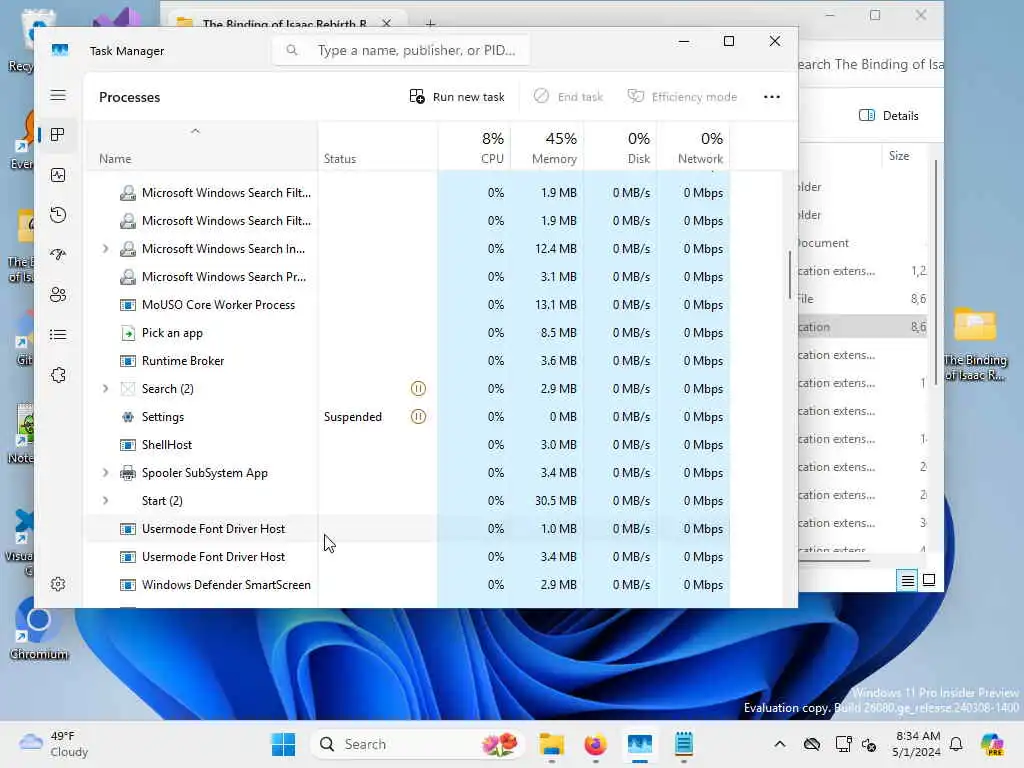Click the End task button
Screen dimensions: 1024x768
coord(568,97)
